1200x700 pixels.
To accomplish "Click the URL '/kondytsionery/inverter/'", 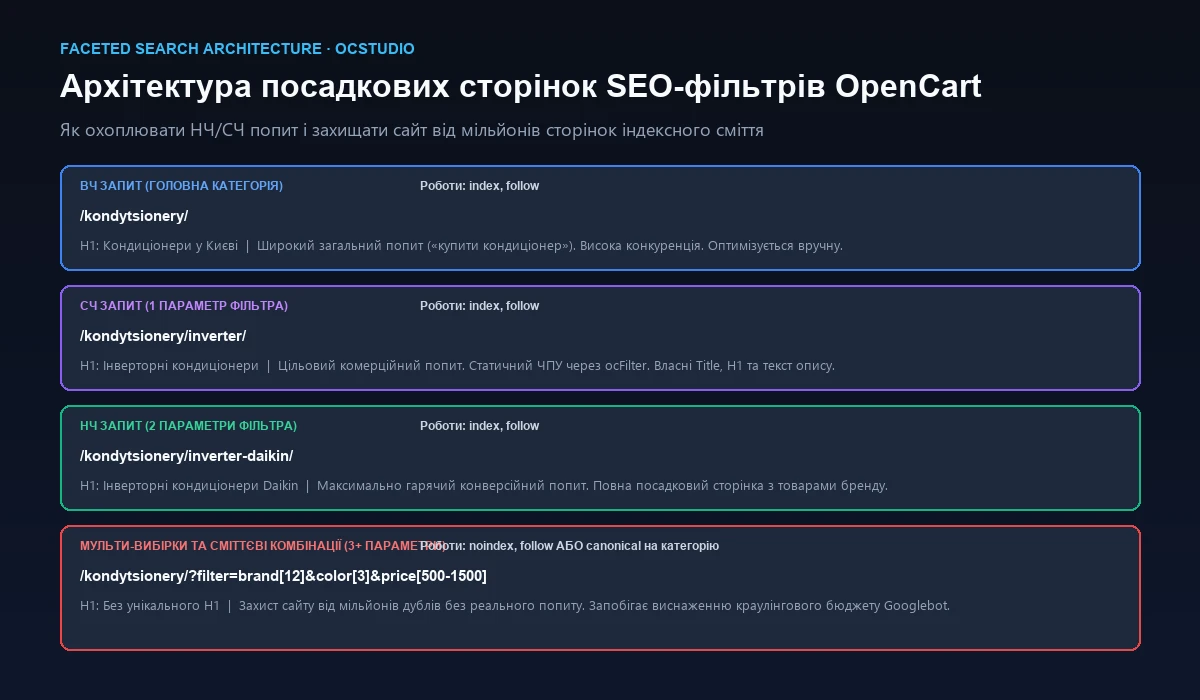I will click(163, 336).
